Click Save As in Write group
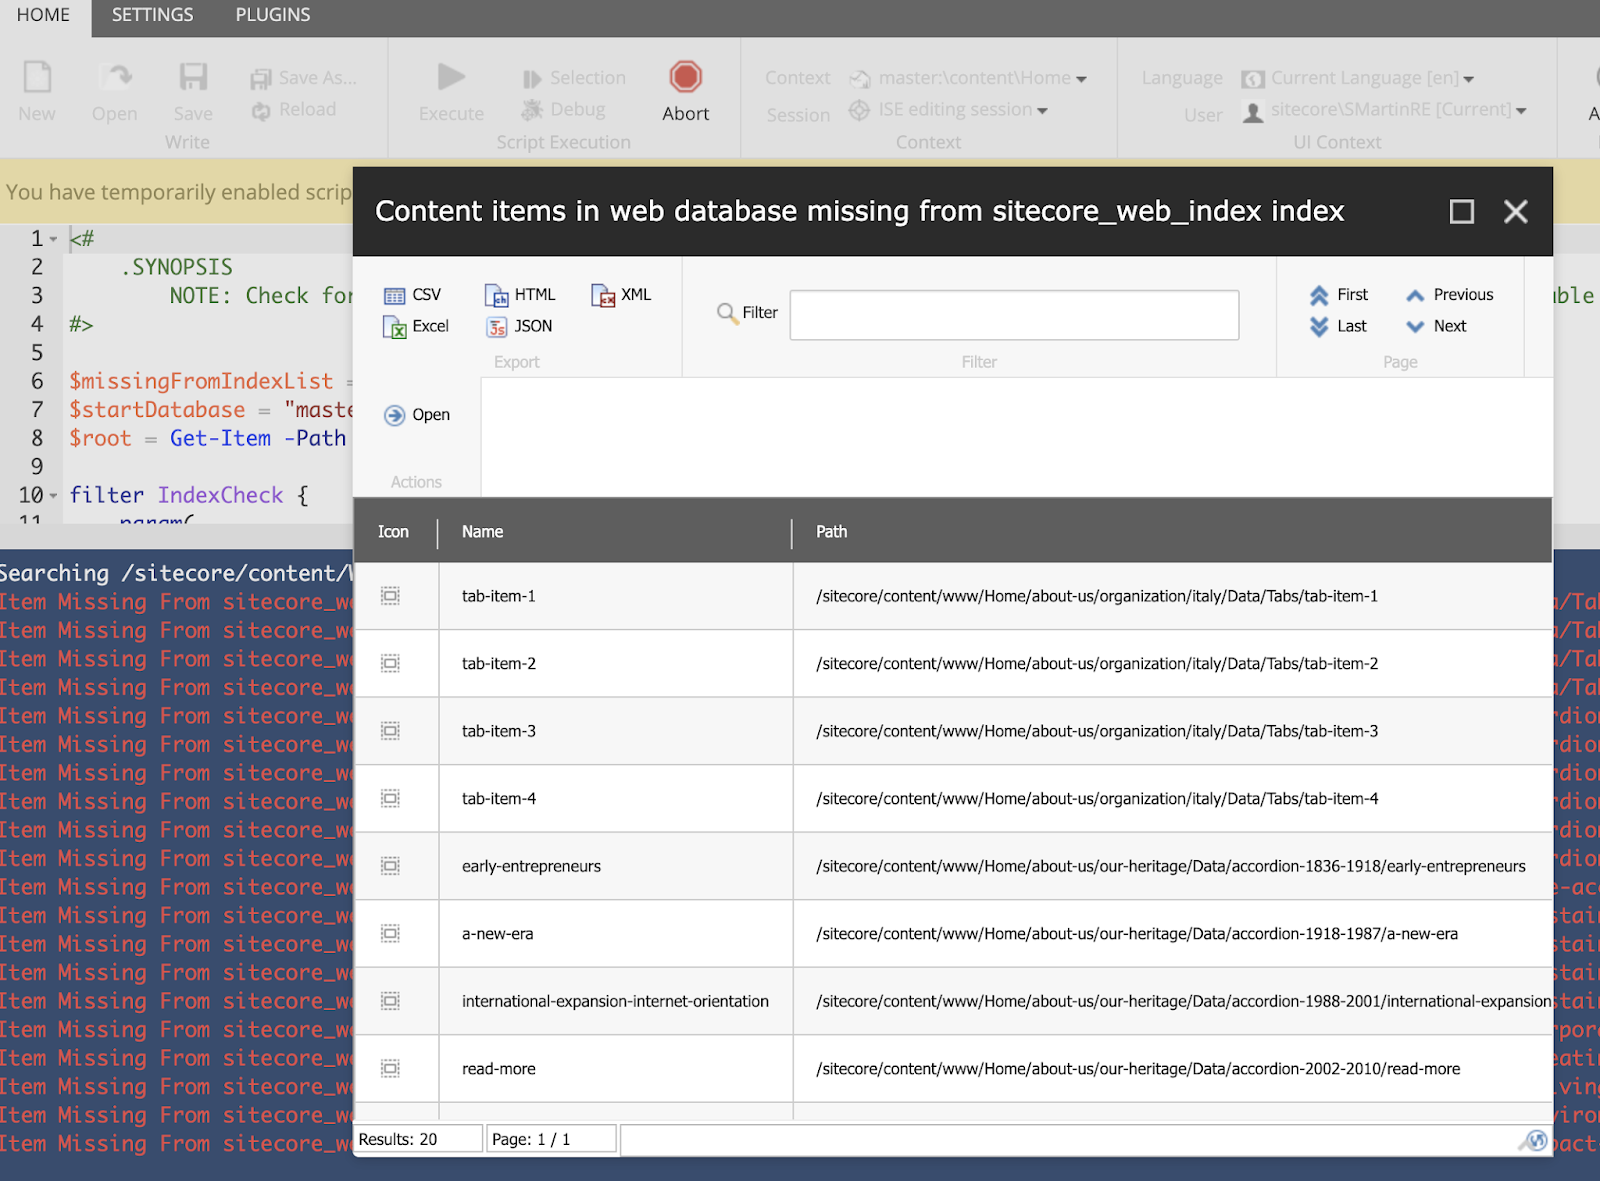Image resolution: width=1600 pixels, height=1181 pixels. [x=304, y=78]
